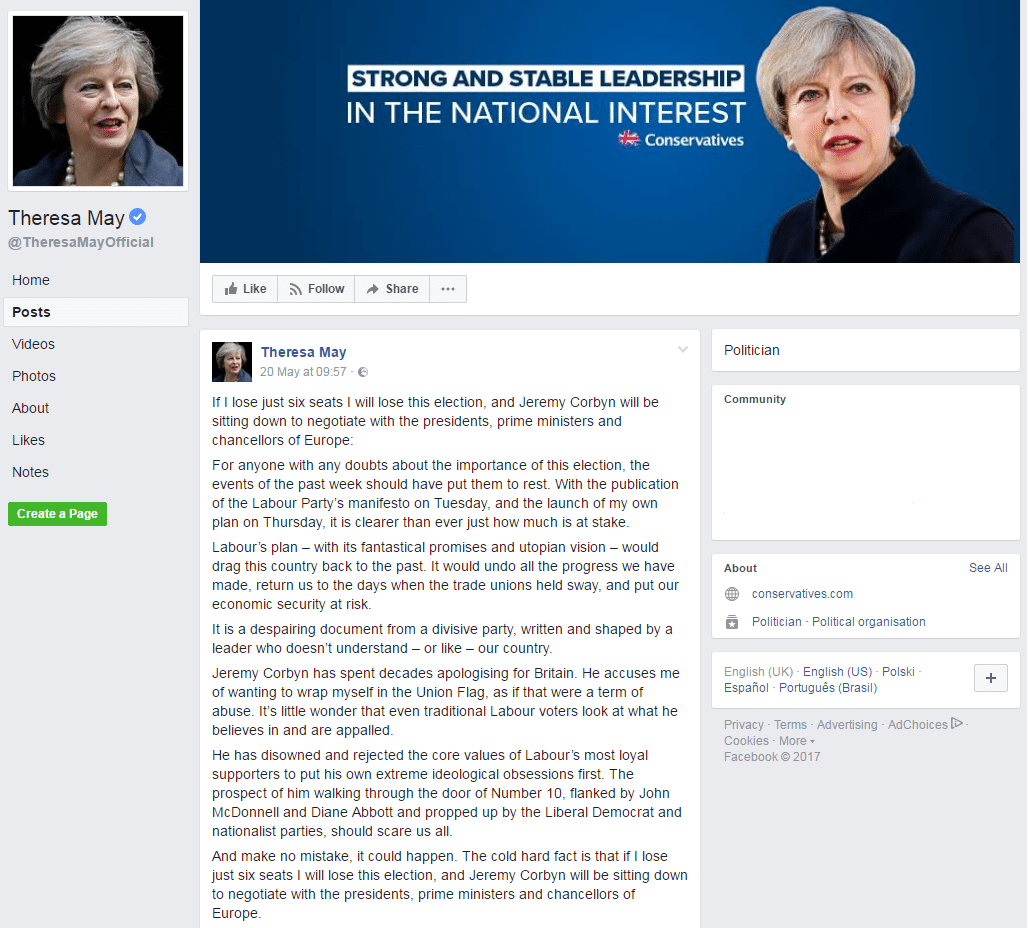
Task: Expand the post options chevron
Action: pos(682,350)
